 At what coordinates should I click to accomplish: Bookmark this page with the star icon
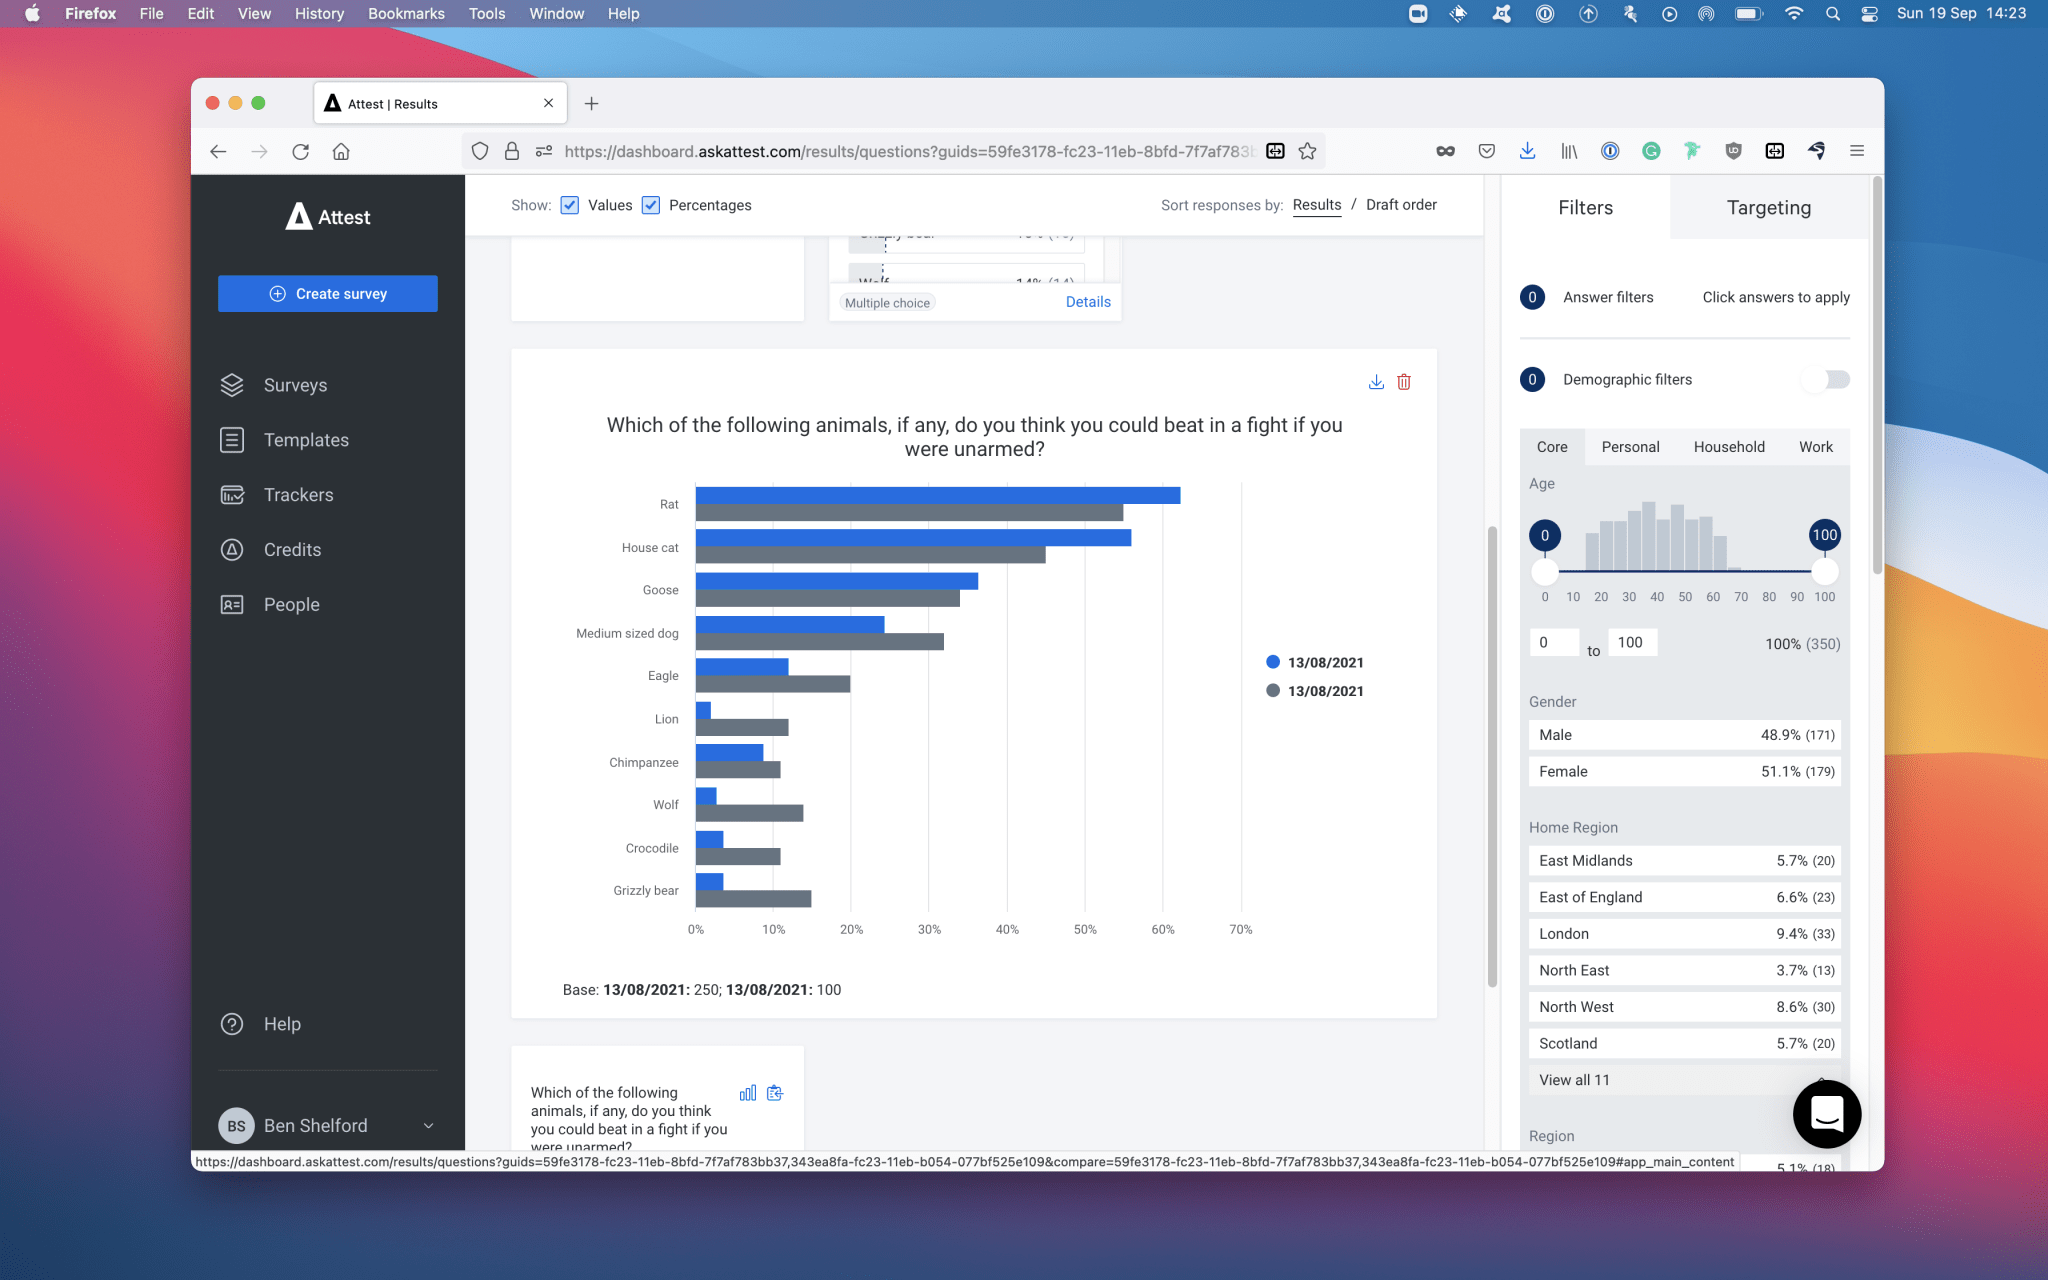[1307, 151]
